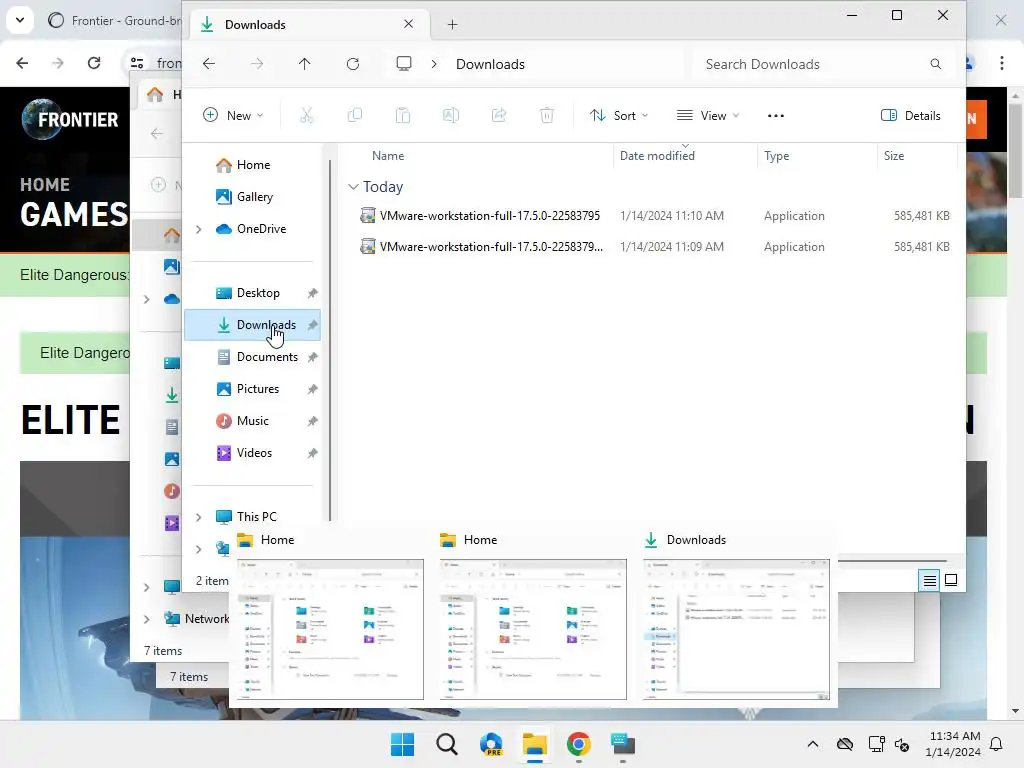Switch to large thumbnails view in status bar
The width and height of the screenshot is (1024, 768).
[x=952, y=580]
